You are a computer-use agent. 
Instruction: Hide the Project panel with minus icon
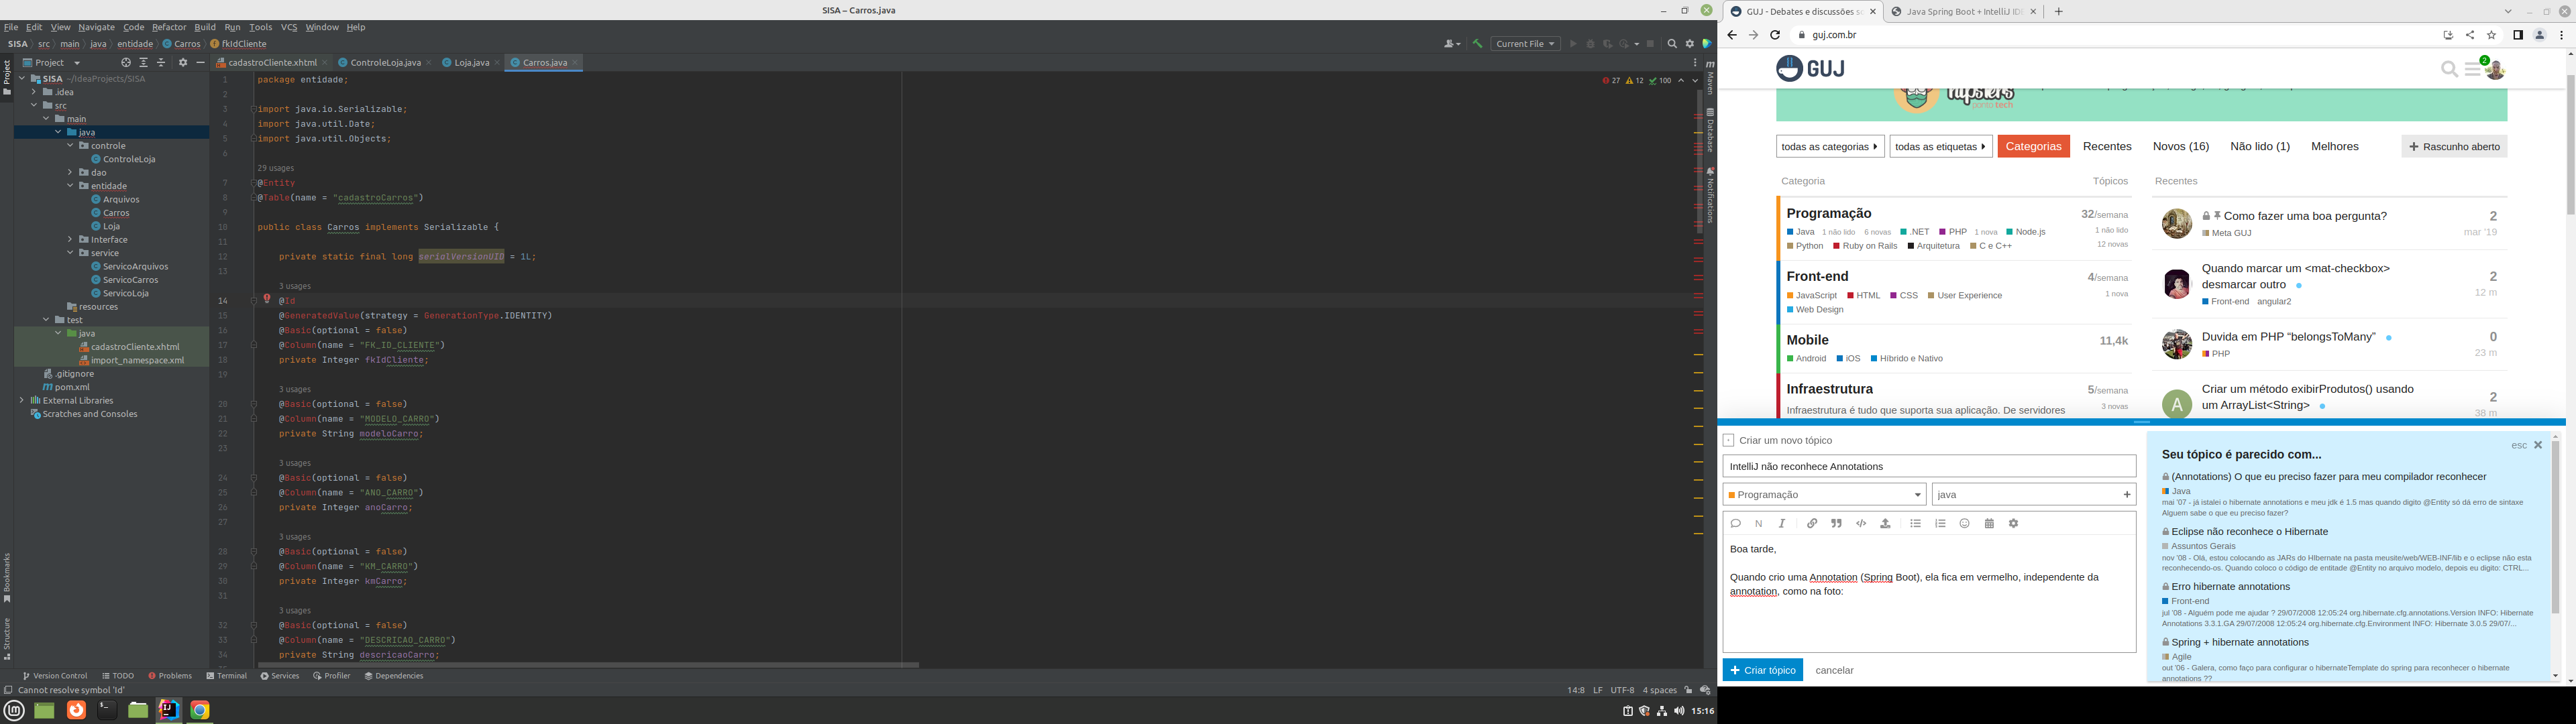[200, 62]
